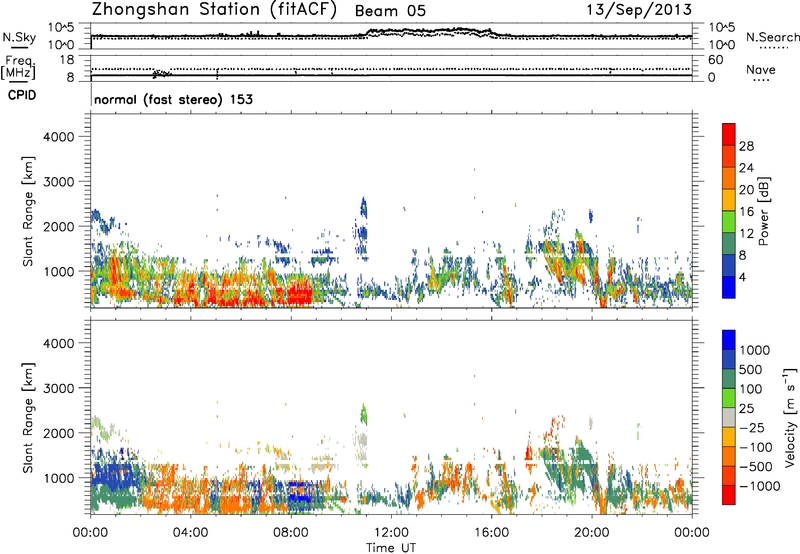Click the Freq. [MHz] axis label
The width and height of the screenshot is (800, 554).
[18, 67]
